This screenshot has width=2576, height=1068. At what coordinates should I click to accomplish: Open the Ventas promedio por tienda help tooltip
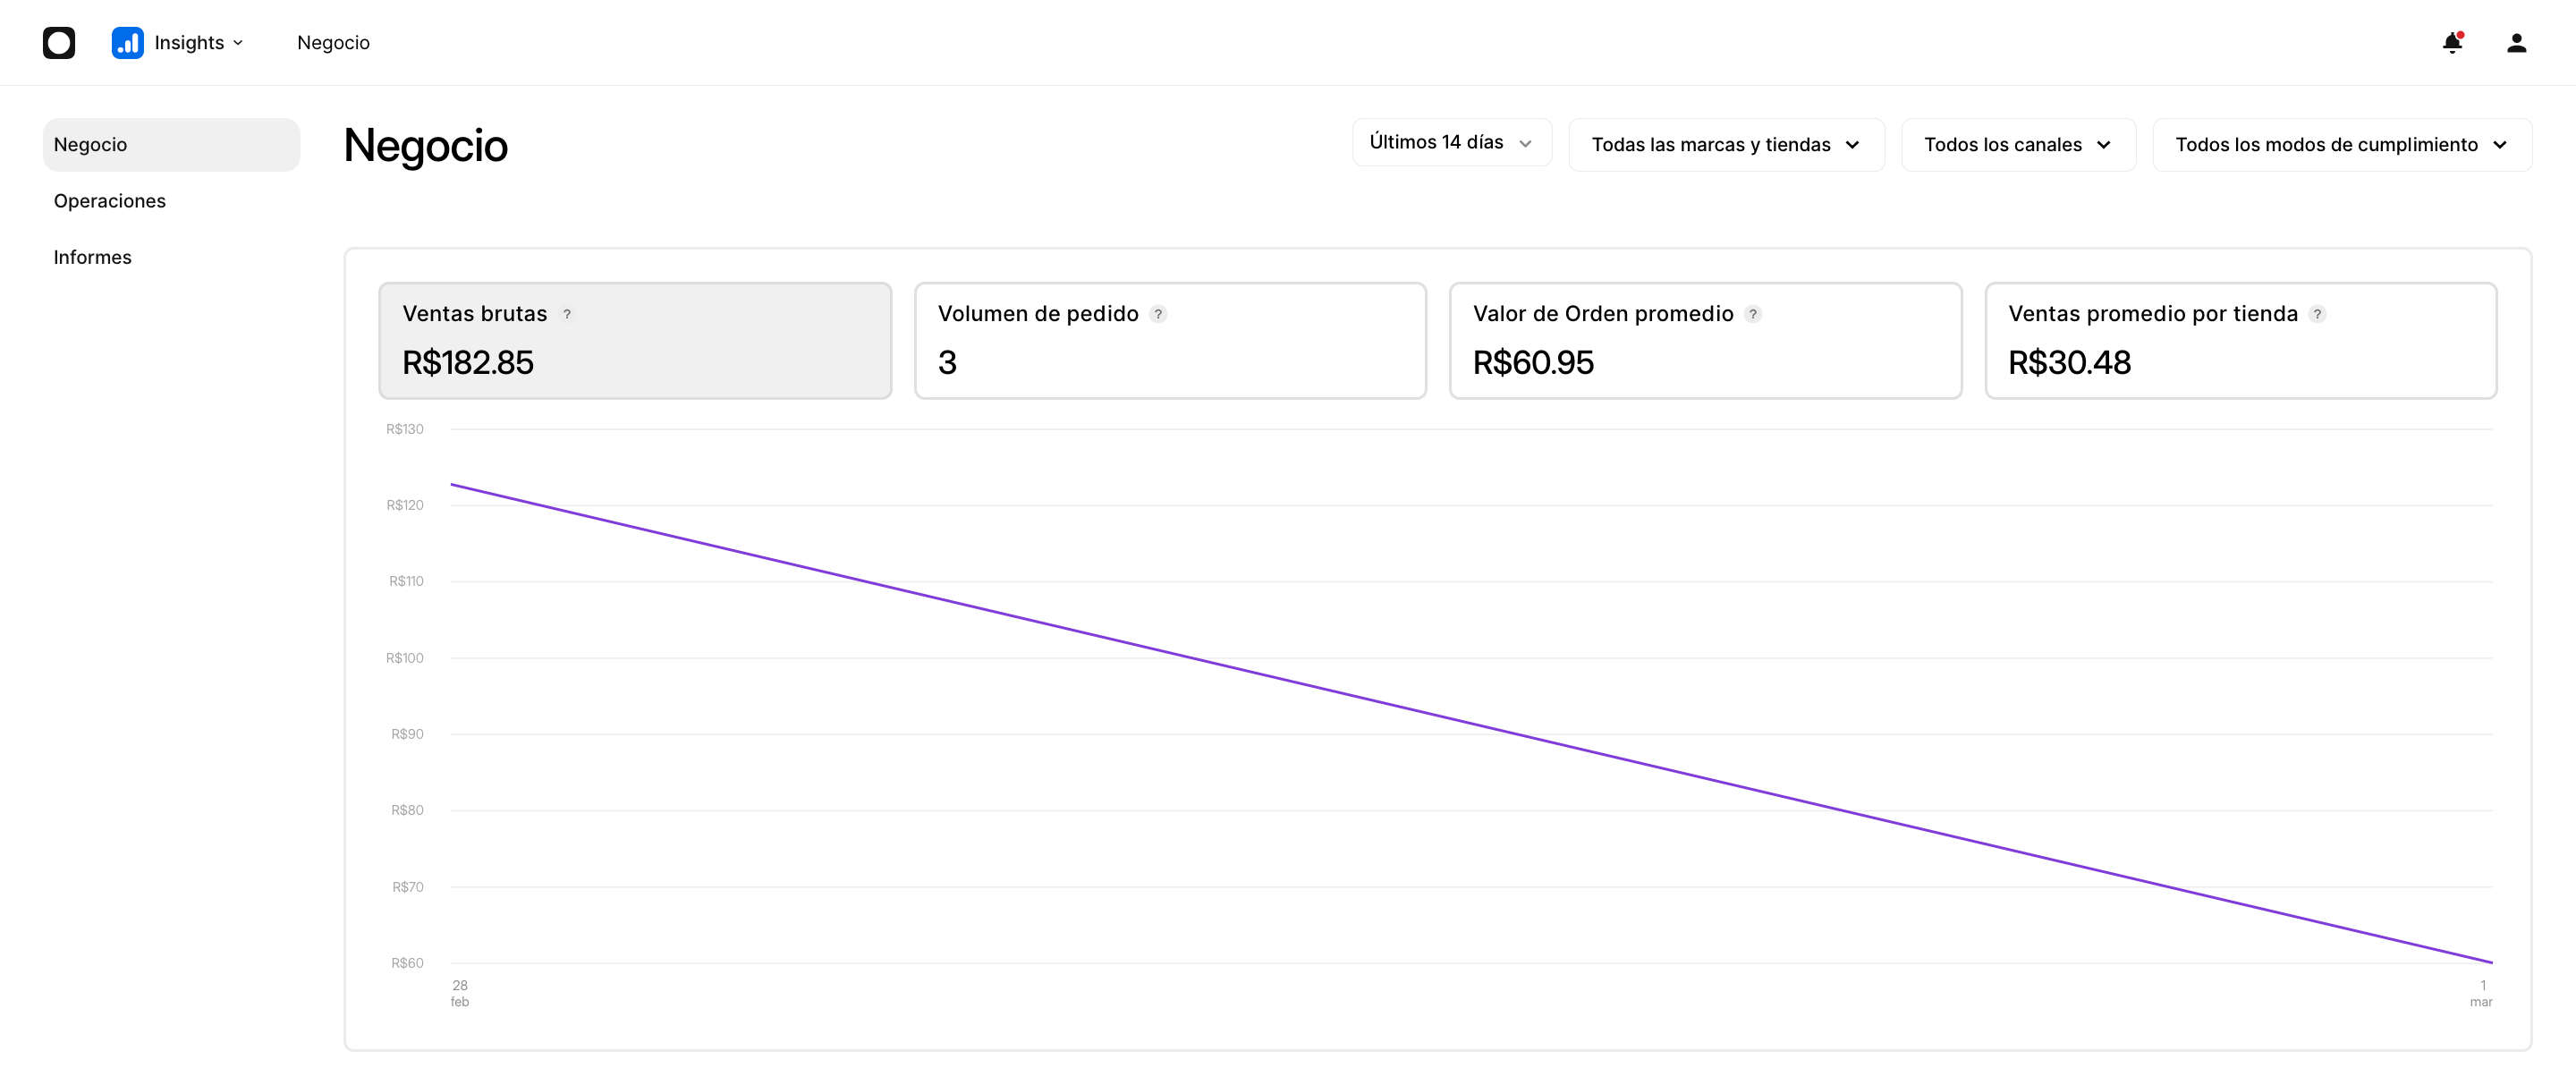coord(2318,313)
